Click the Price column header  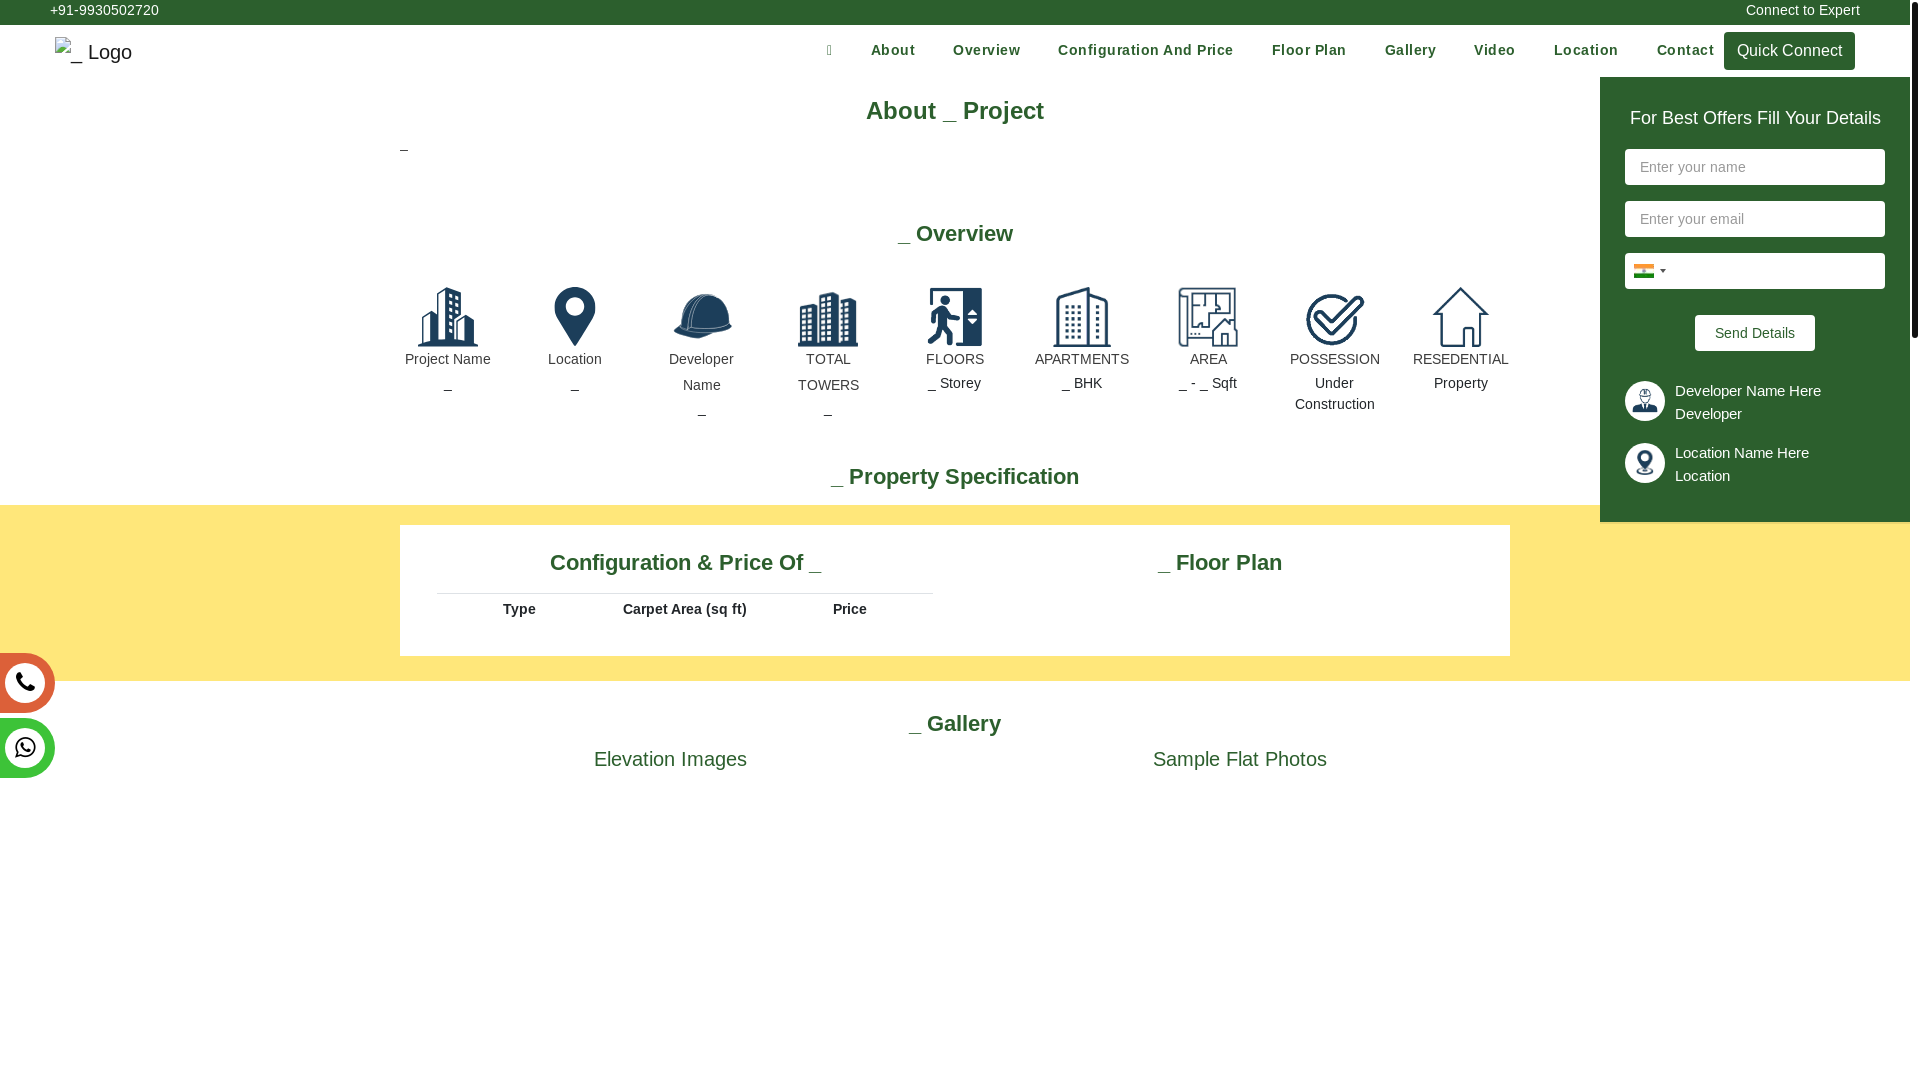[850, 609]
